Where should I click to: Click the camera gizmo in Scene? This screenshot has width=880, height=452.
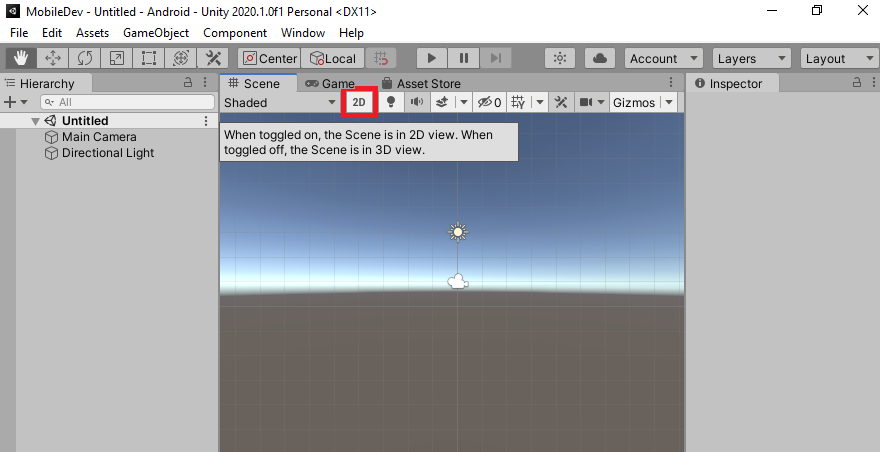coord(458,281)
